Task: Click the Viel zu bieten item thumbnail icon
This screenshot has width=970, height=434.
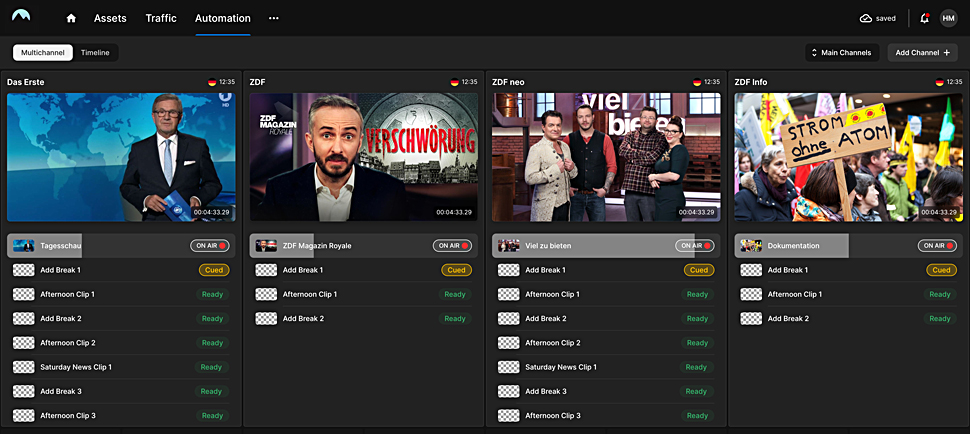Action: (509, 245)
